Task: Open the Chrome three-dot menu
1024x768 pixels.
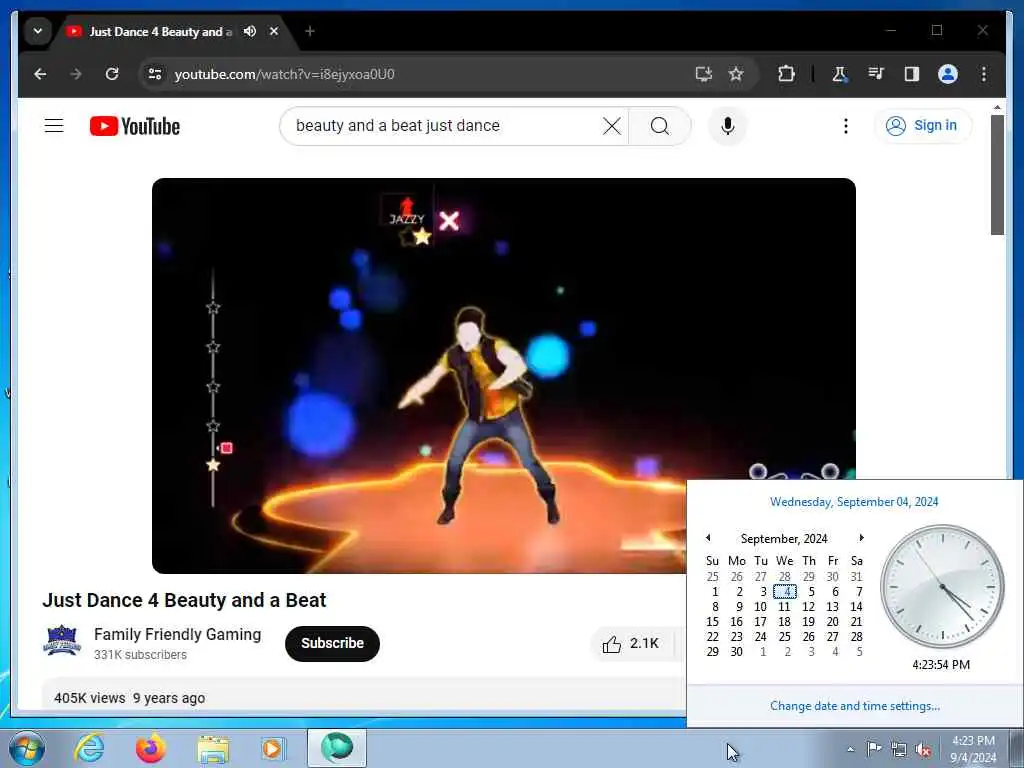Action: click(x=984, y=74)
